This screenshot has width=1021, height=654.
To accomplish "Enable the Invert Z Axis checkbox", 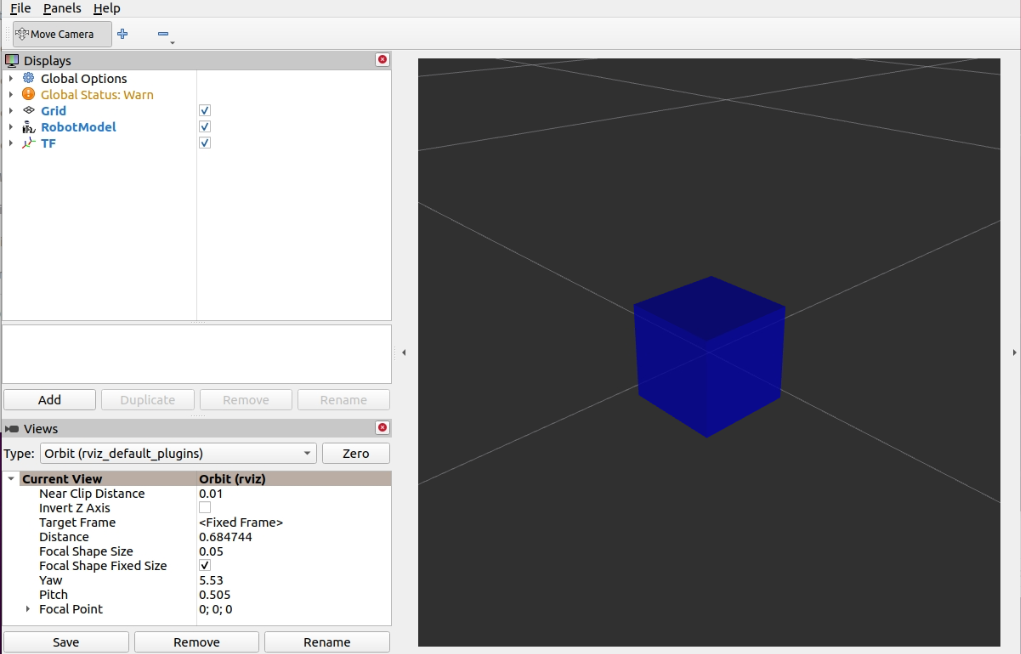I will tap(204, 507).
